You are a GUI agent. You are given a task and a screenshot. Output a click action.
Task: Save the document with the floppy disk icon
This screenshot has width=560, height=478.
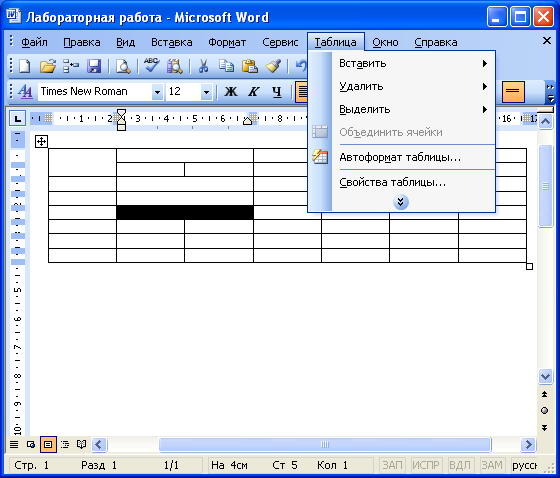(94, 66)
